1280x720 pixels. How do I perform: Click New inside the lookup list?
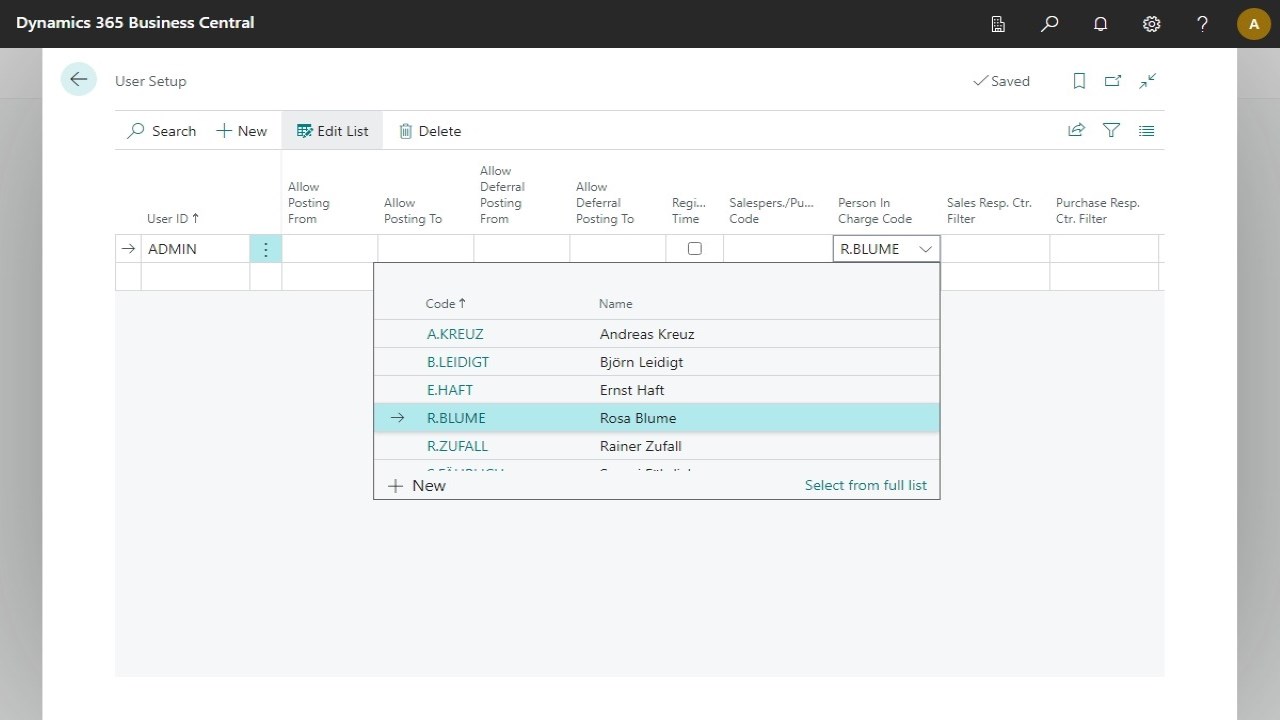[x=416, y=485]
